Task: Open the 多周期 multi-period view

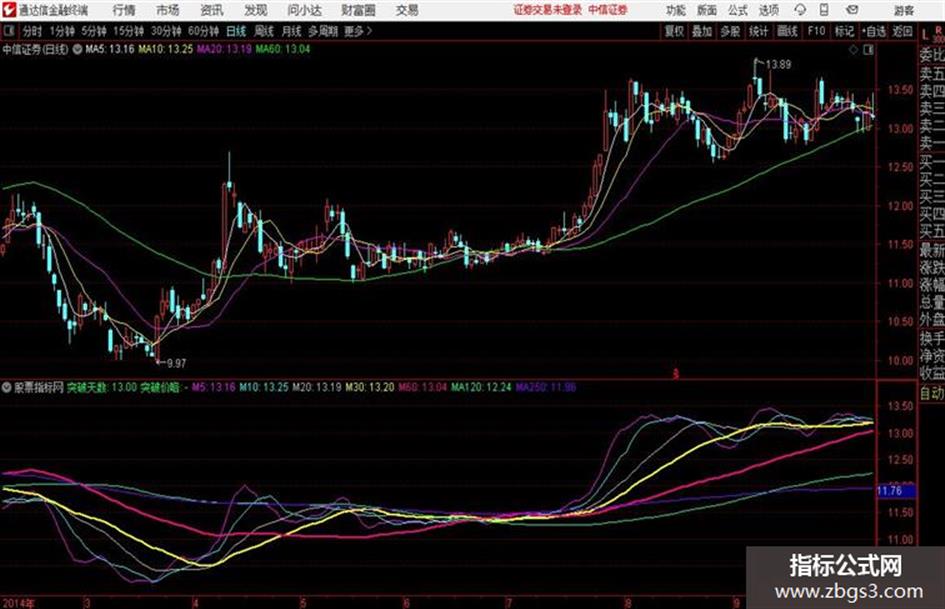Action: [x=323, y=31]
